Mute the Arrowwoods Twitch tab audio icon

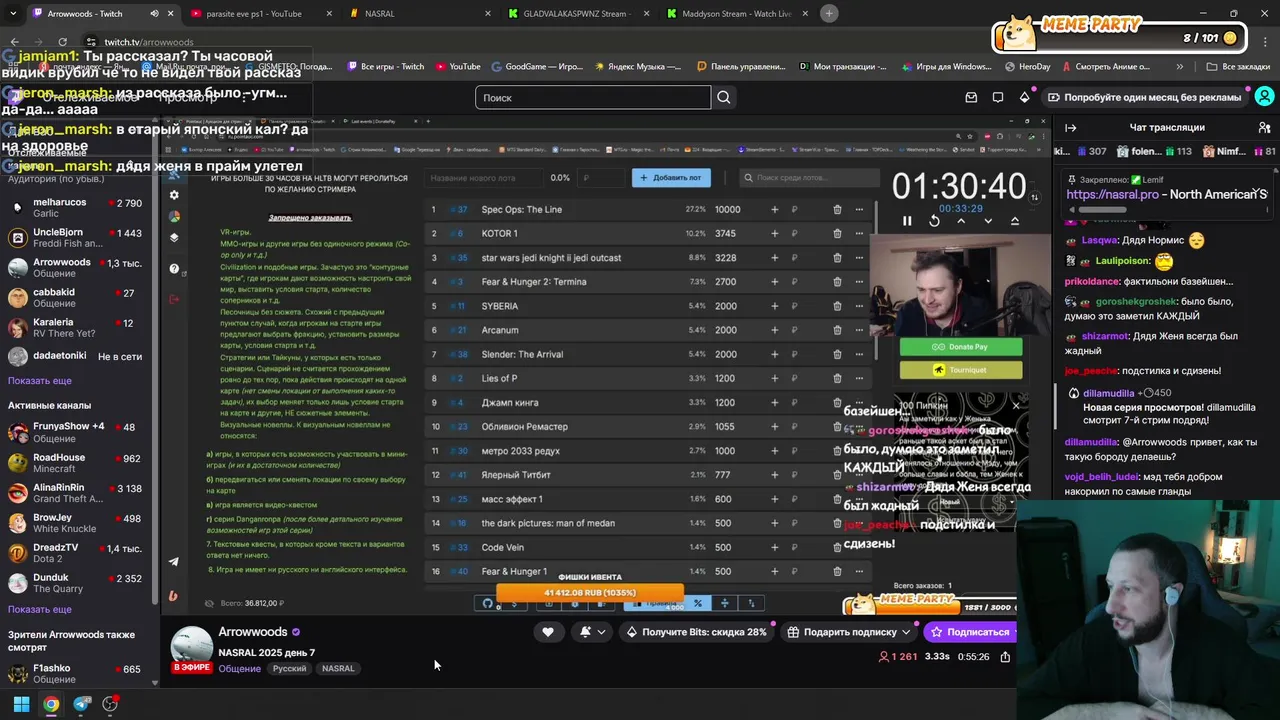154,14
